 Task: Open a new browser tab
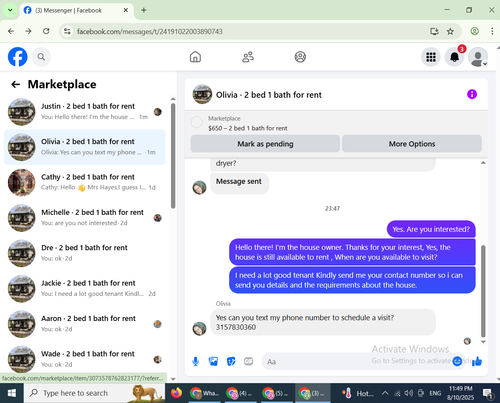point(144,10)
